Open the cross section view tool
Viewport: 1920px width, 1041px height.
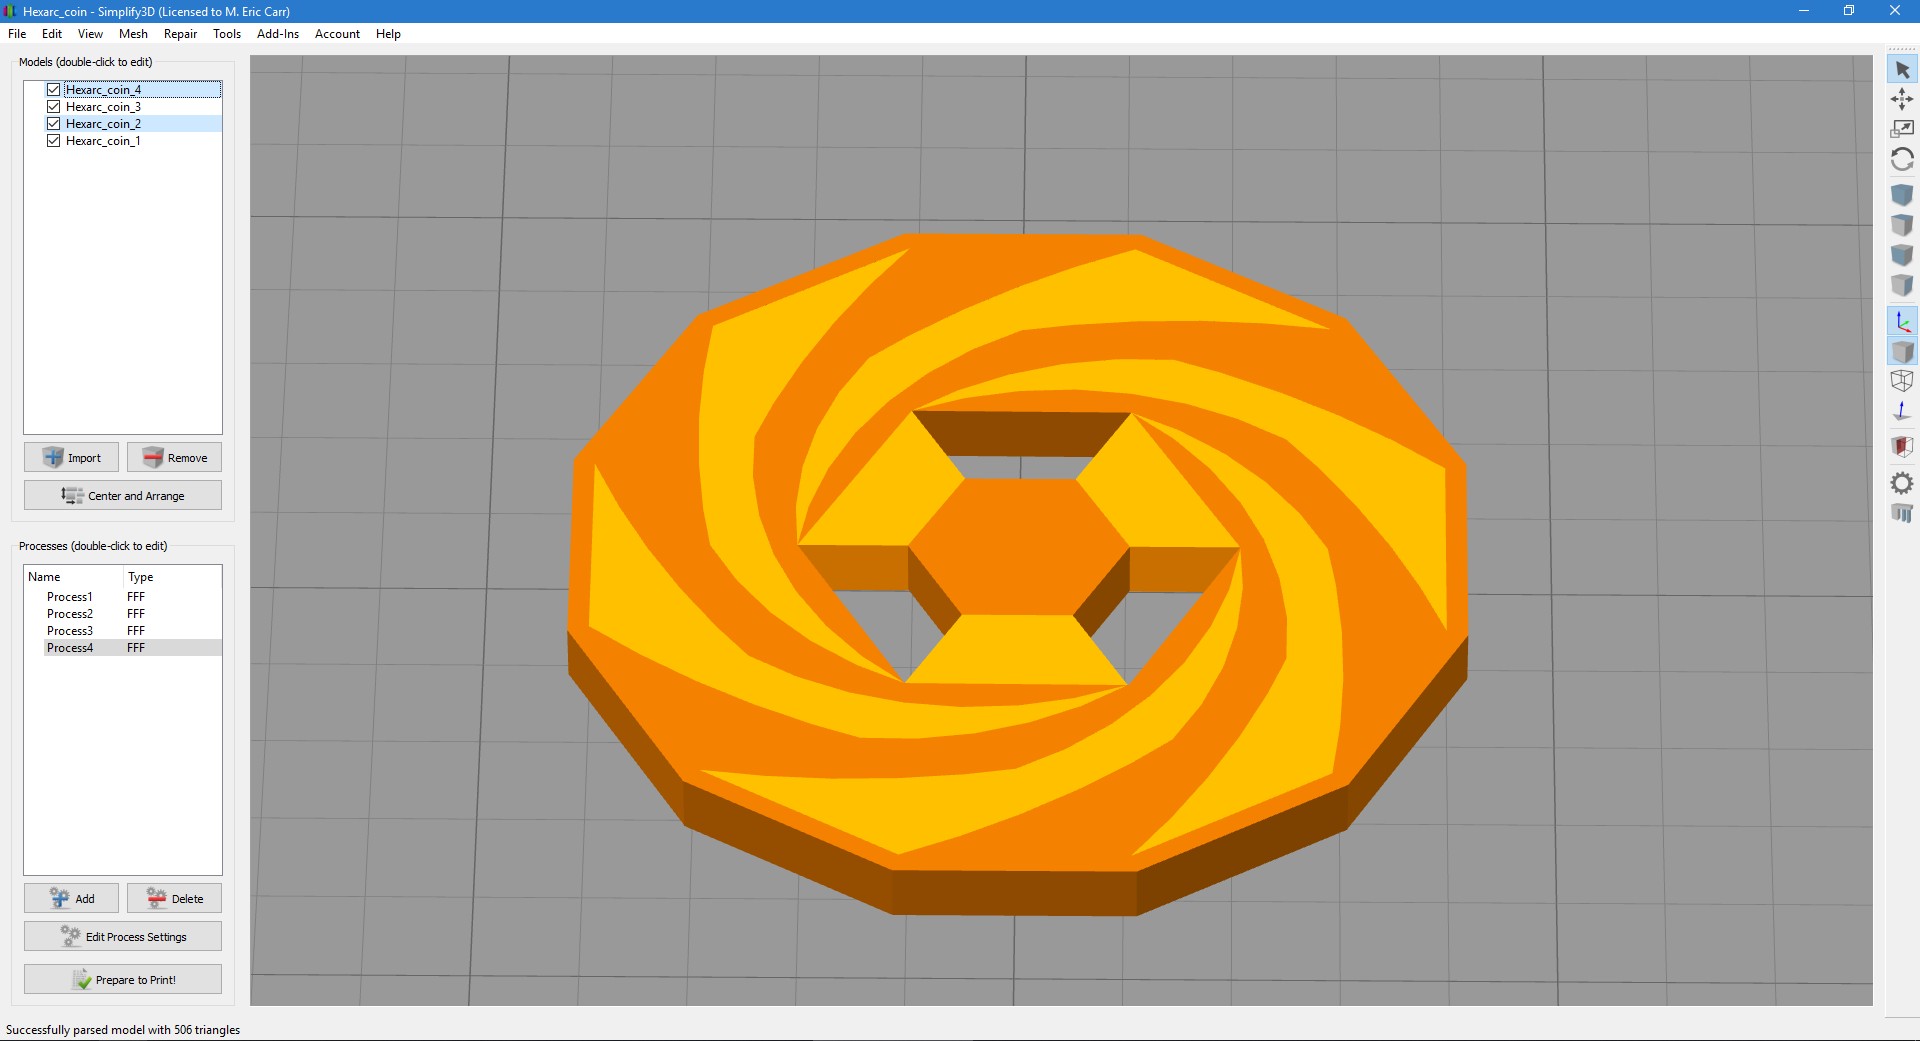pos(1902,446)
